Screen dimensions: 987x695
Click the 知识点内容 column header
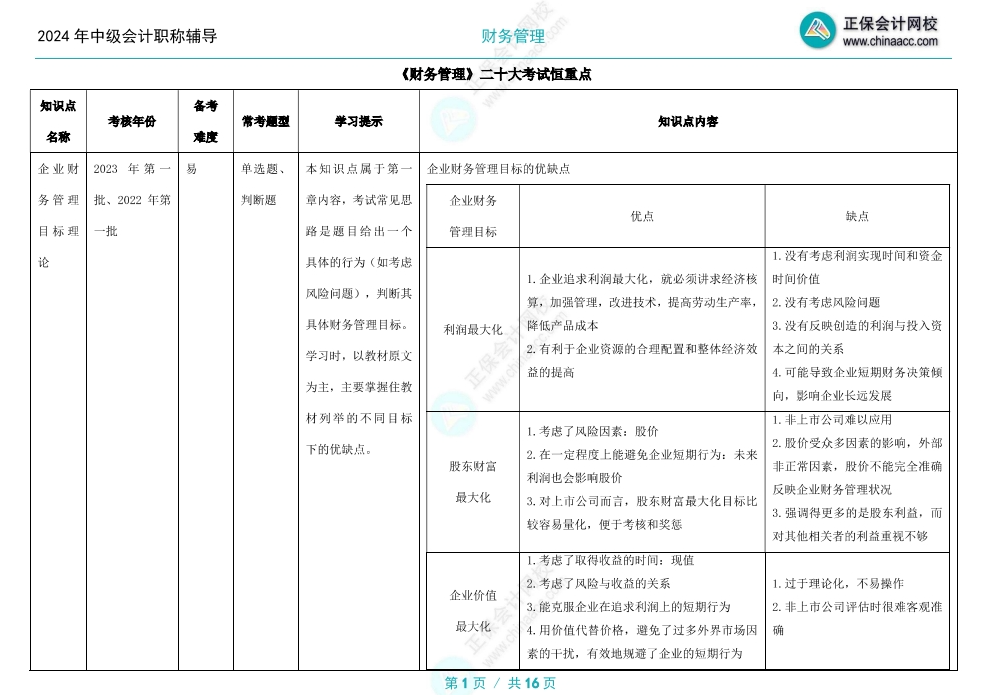coord(686,123)
